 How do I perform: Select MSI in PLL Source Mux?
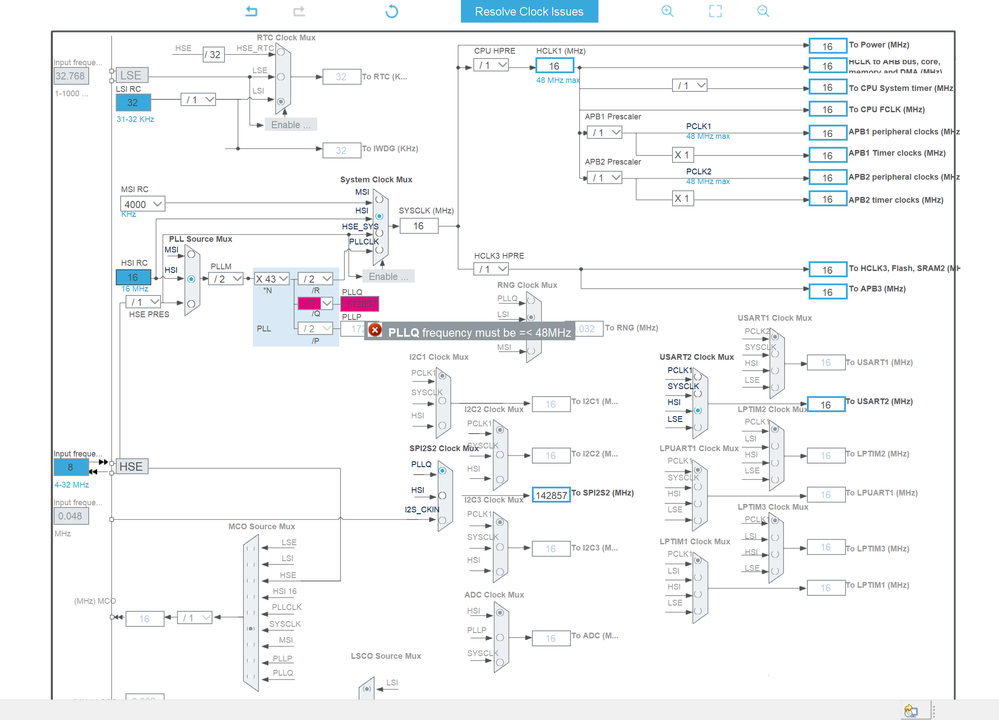(190, 254)
